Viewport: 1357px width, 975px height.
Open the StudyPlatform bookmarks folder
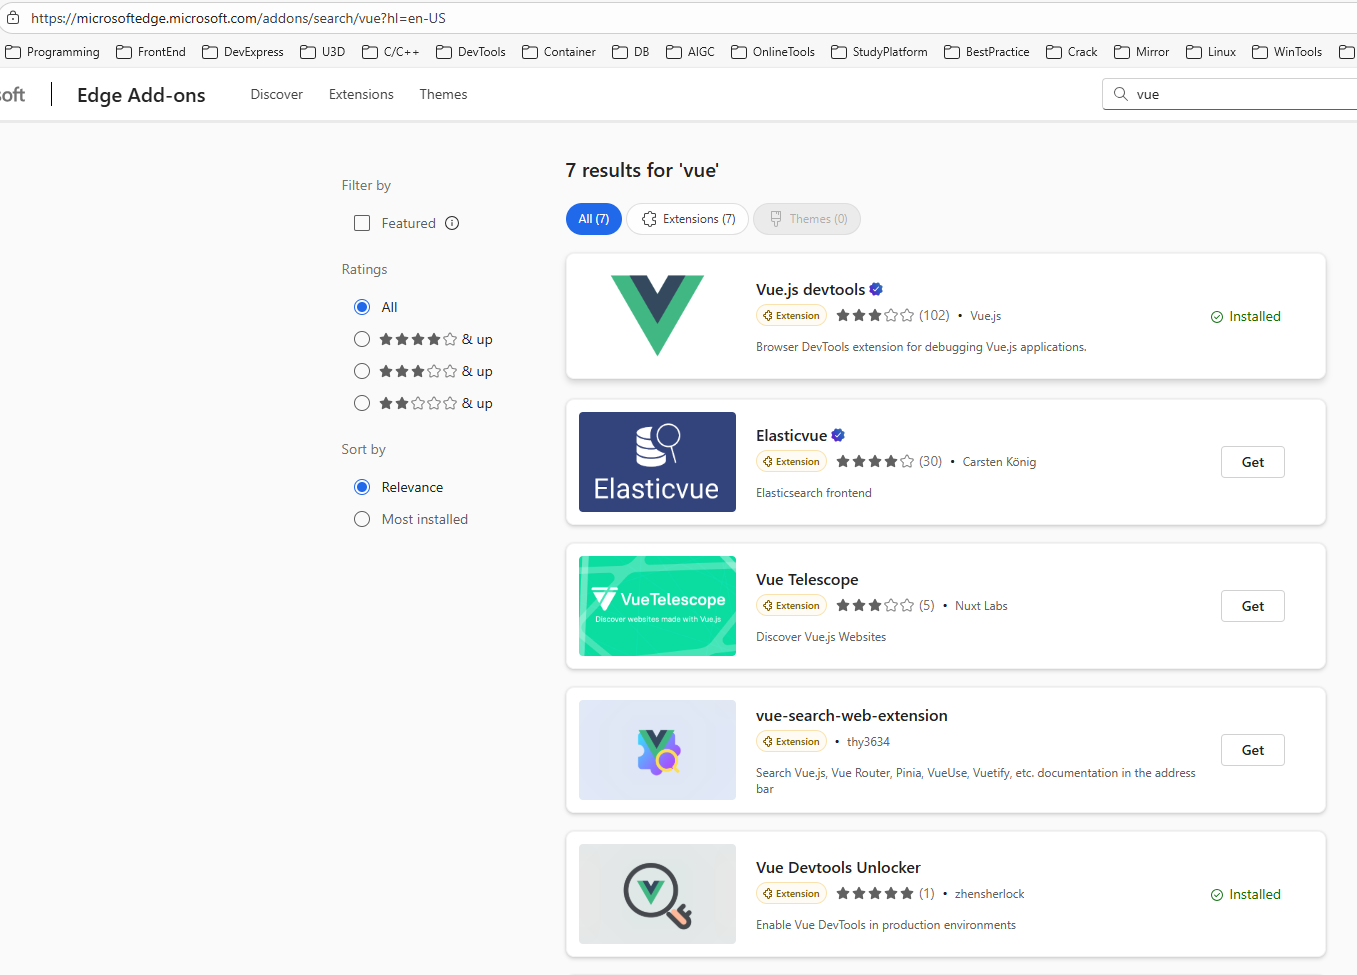tap(880, 52)
